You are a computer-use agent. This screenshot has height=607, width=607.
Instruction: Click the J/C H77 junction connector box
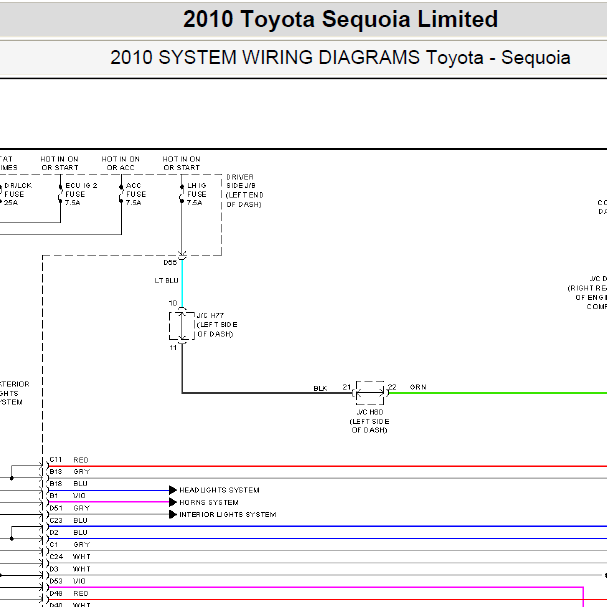[x=182, y=326]
